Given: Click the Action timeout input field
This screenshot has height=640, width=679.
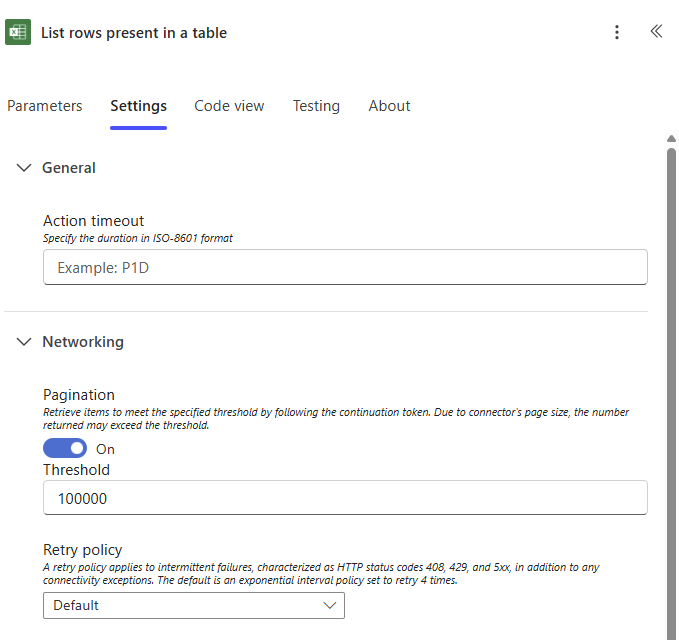Looking at the screenshot, I should pyautogui.click(x=345, y=267).
